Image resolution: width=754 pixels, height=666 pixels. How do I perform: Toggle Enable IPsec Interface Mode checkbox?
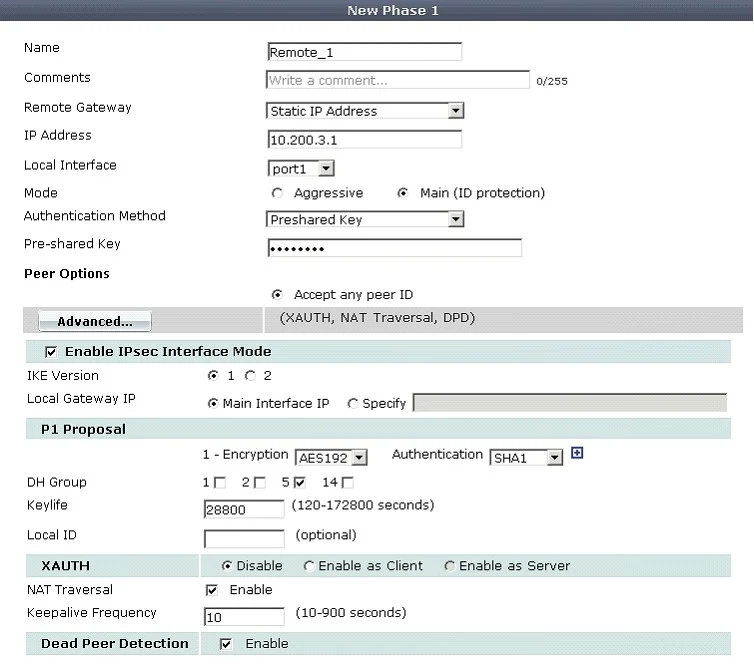[50, 352]
